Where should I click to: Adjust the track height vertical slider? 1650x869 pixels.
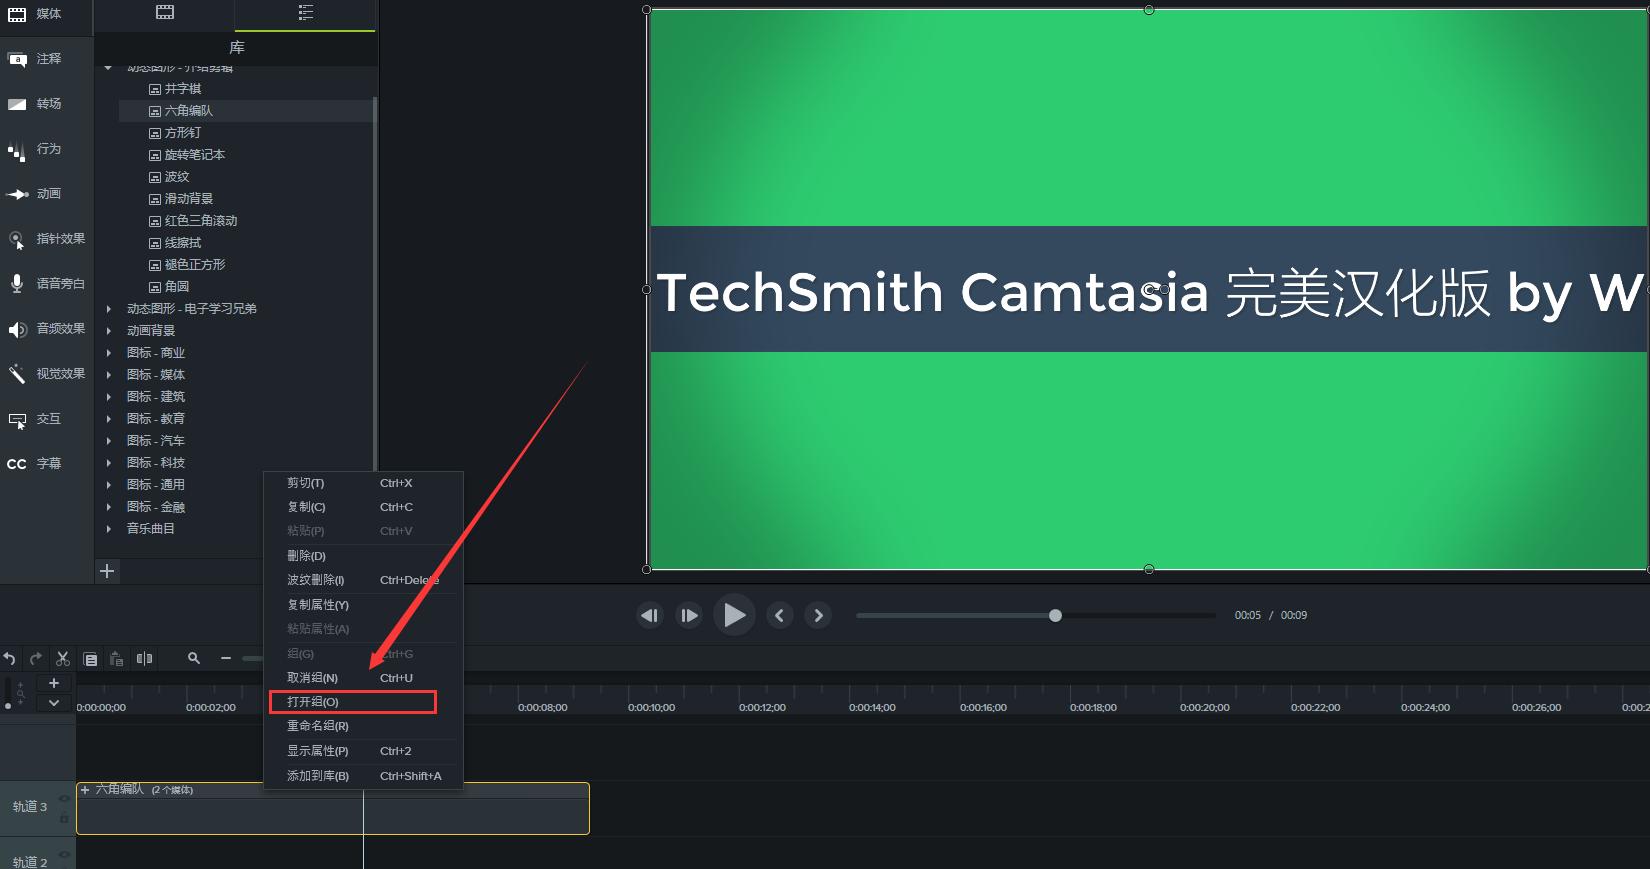click(x=9, y=693)
